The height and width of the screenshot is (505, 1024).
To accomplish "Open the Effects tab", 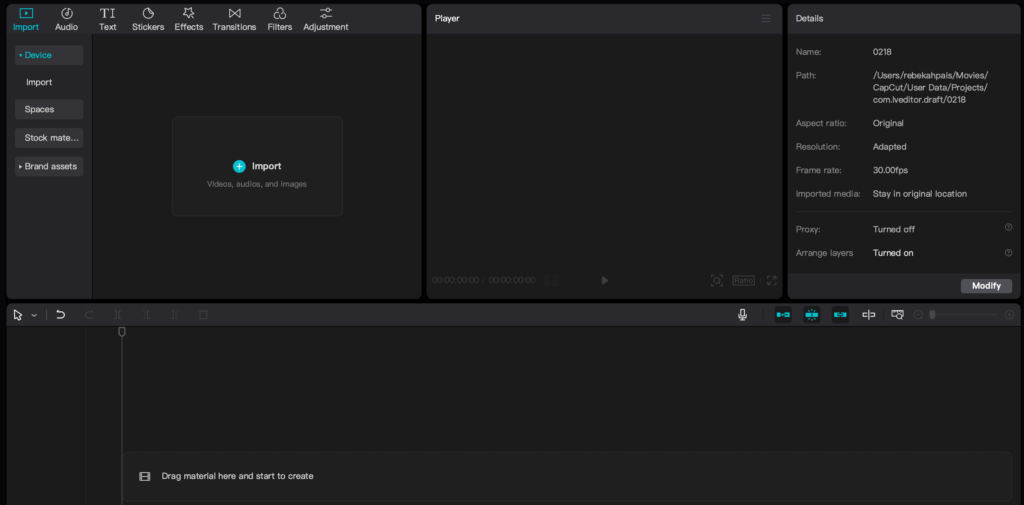I will 189,20.
